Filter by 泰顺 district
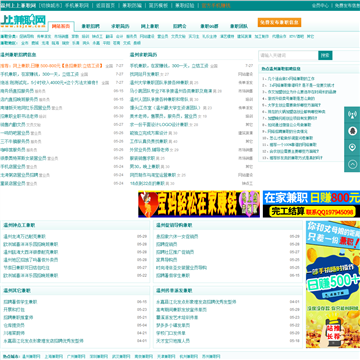Screen dimensions: 360x360 coord(136,43)
